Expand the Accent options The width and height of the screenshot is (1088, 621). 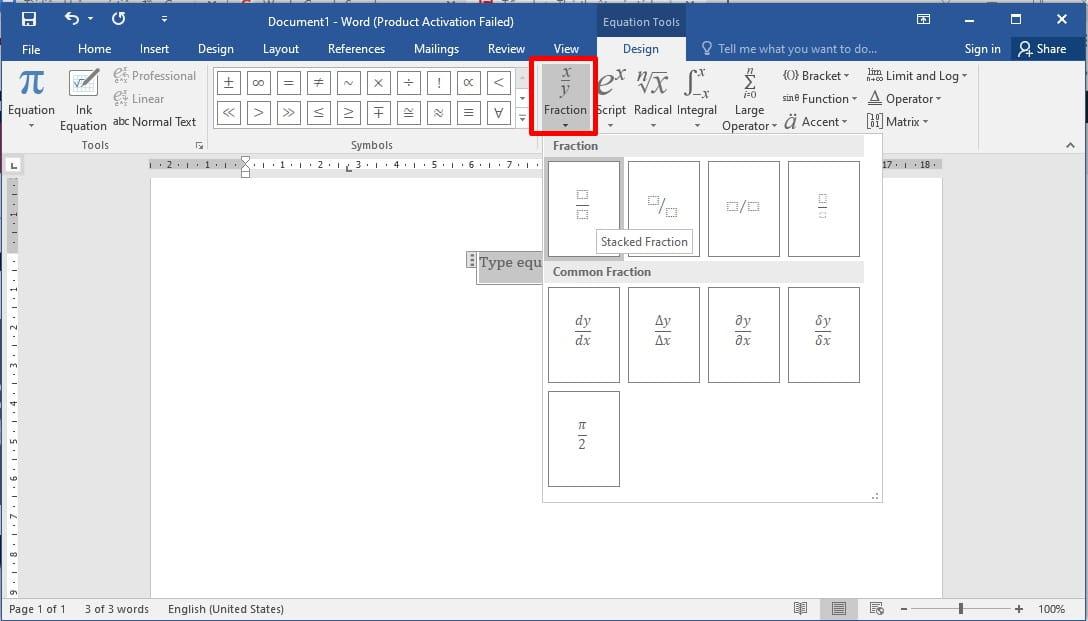[x=820, y=121]
